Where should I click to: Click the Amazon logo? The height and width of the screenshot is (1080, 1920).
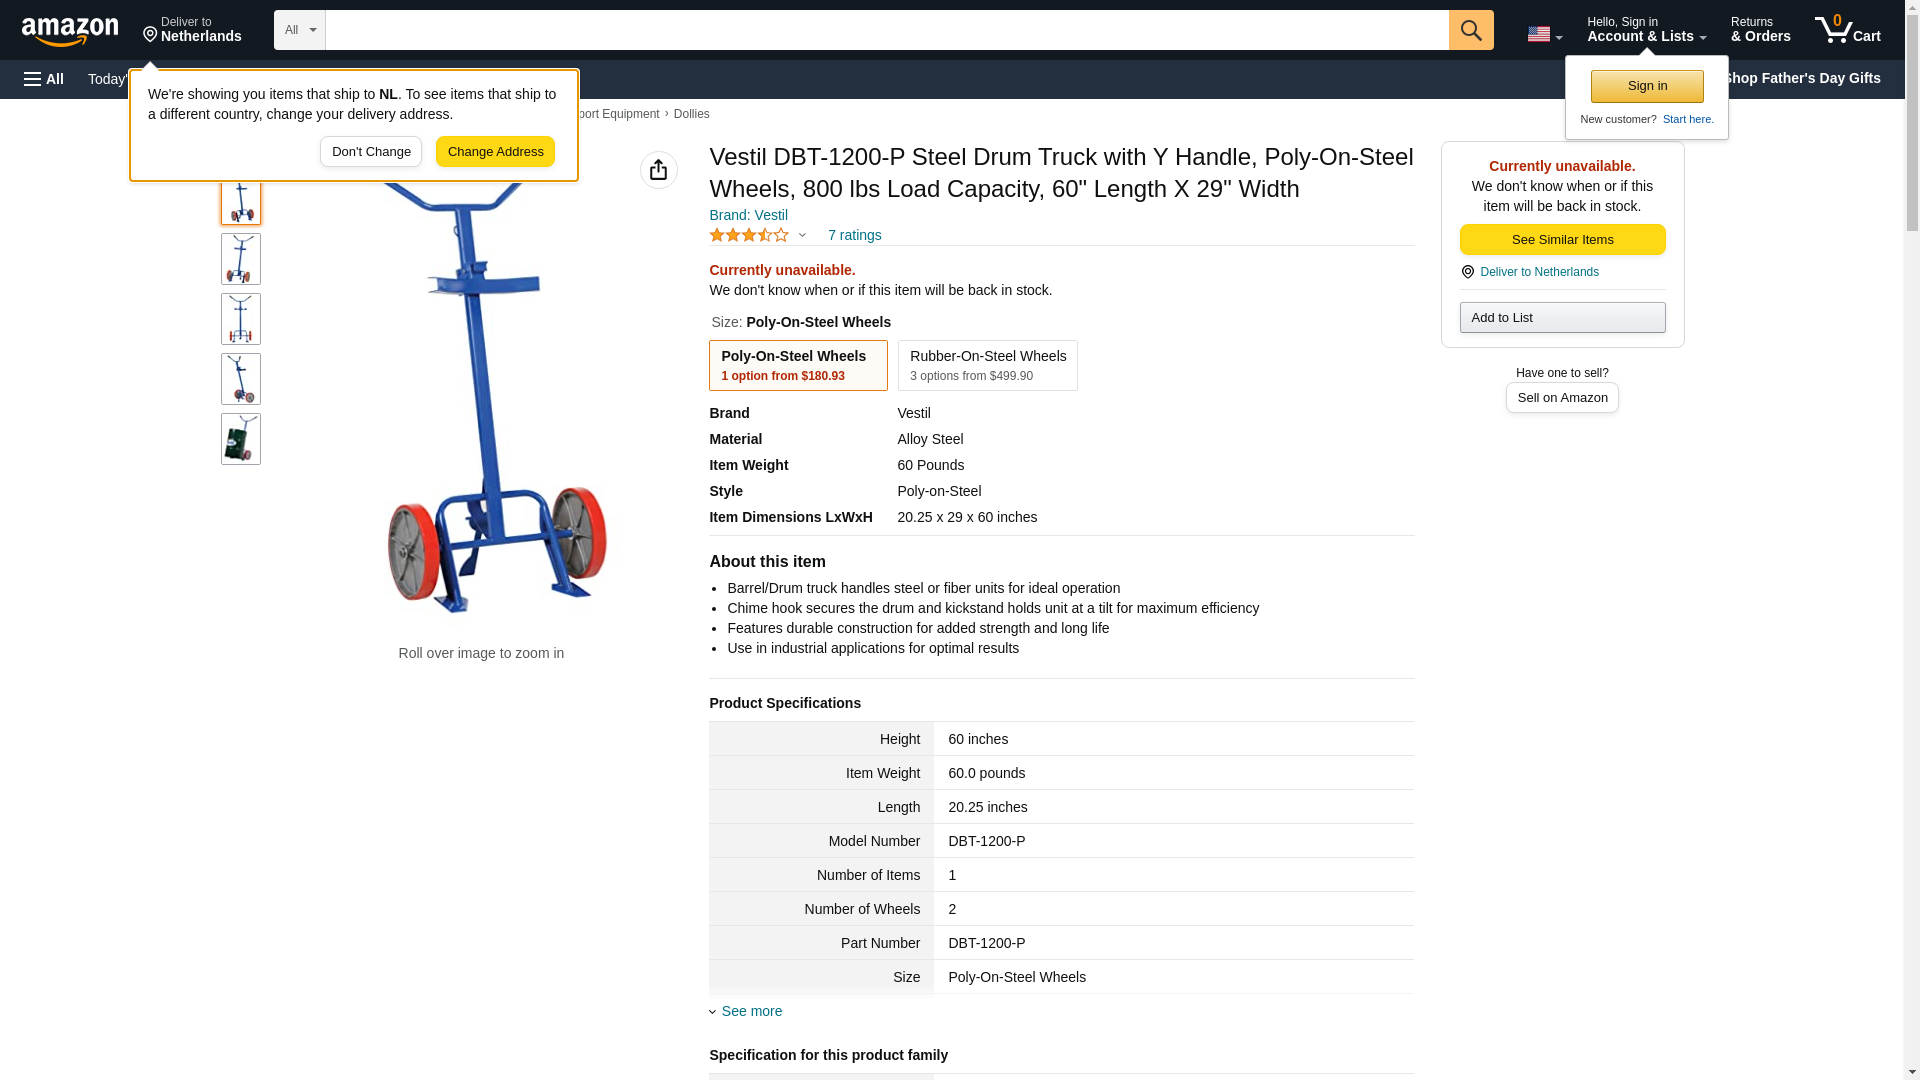70,31
